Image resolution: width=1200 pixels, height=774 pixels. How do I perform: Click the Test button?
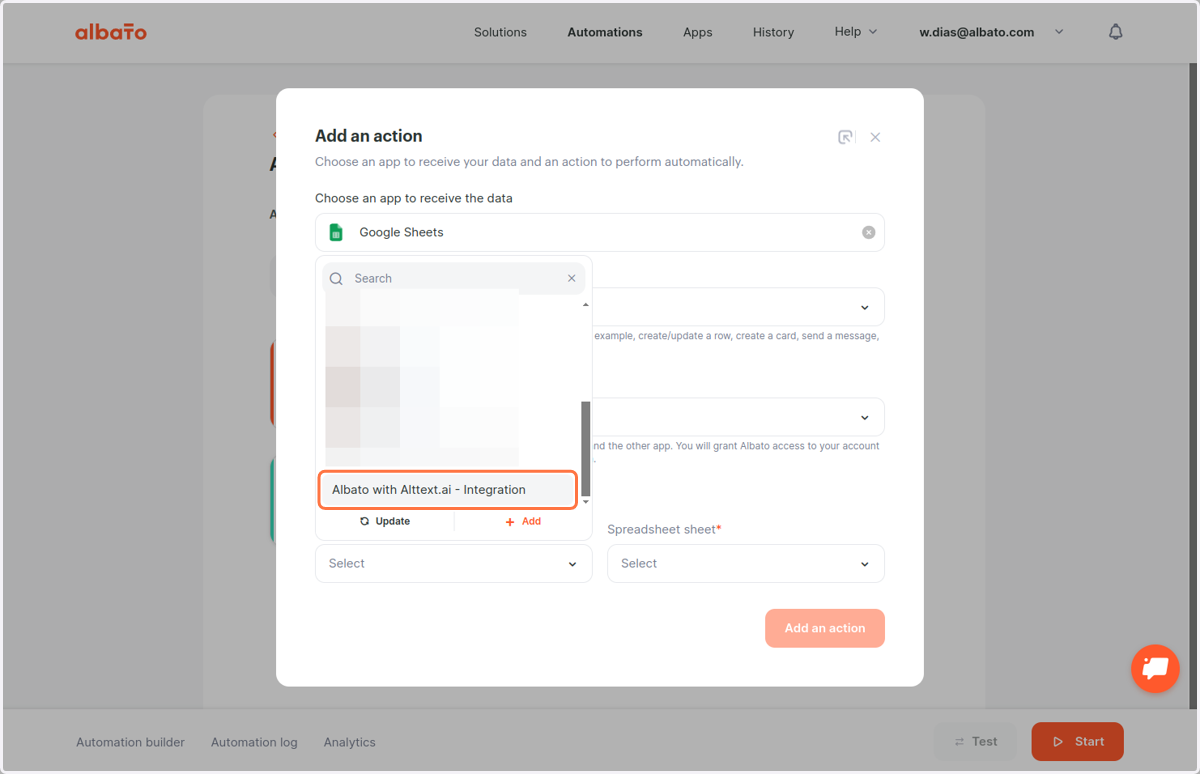click(x=975, y=741)
